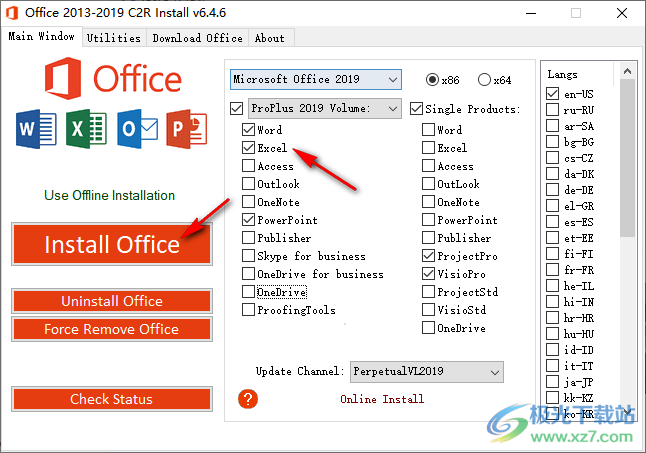Screen dimensions: 646x453
Task: Uncheck Excel under ProPlus suite
Action: coord(248,147)
